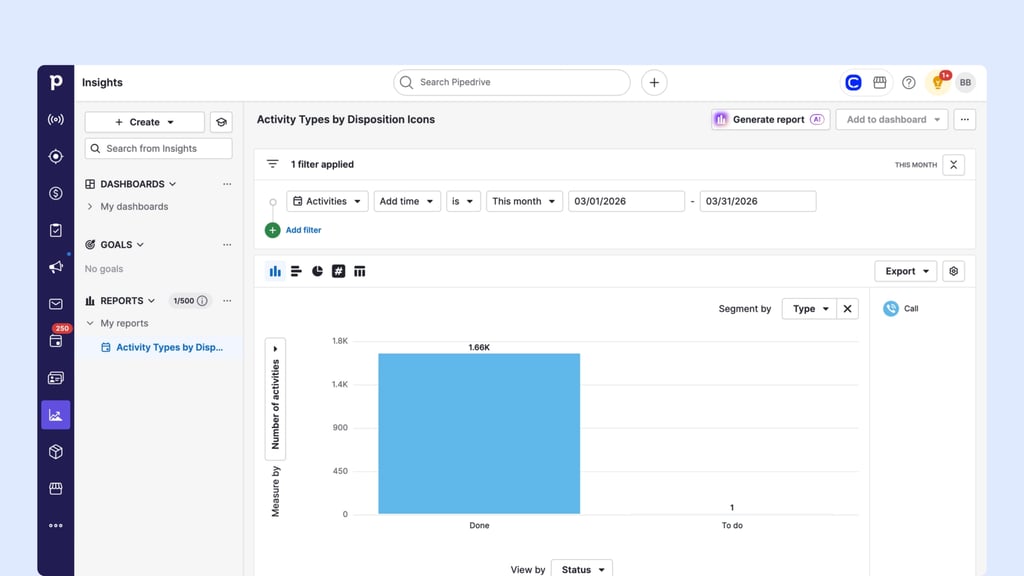Click the blue Done bar in chart
1024x576 pixels.
point(479,434)
